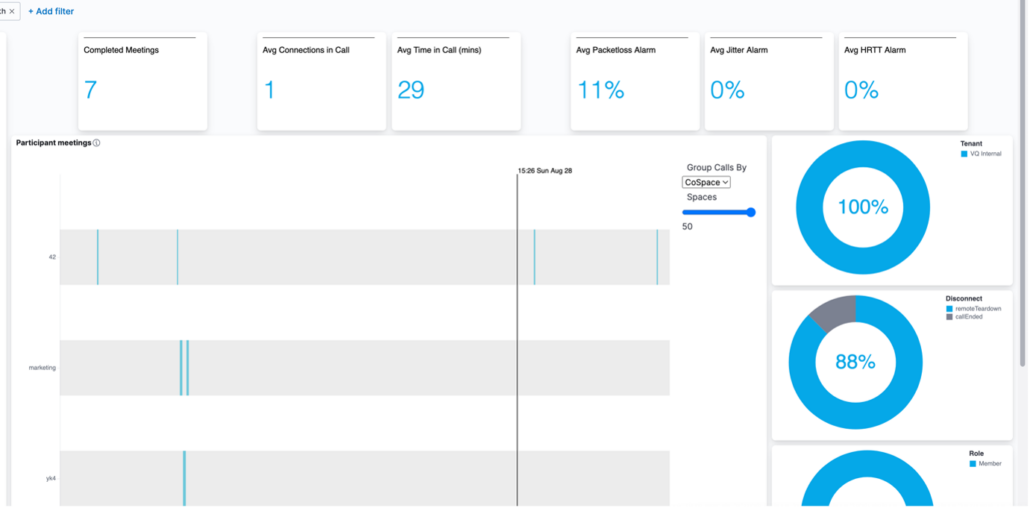
Task: Toggle callEnded legend entry in Disconnect chart
Action: tap(964, 317)
